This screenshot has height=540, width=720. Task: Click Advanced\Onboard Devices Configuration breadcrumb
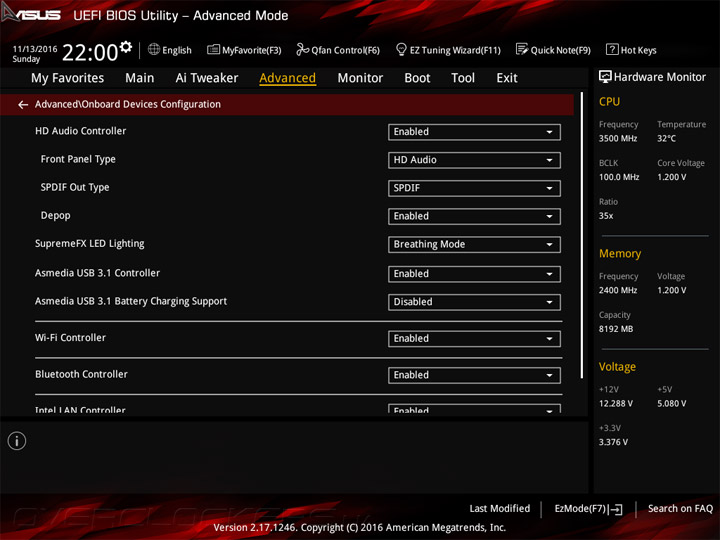[x=128, y=104]
